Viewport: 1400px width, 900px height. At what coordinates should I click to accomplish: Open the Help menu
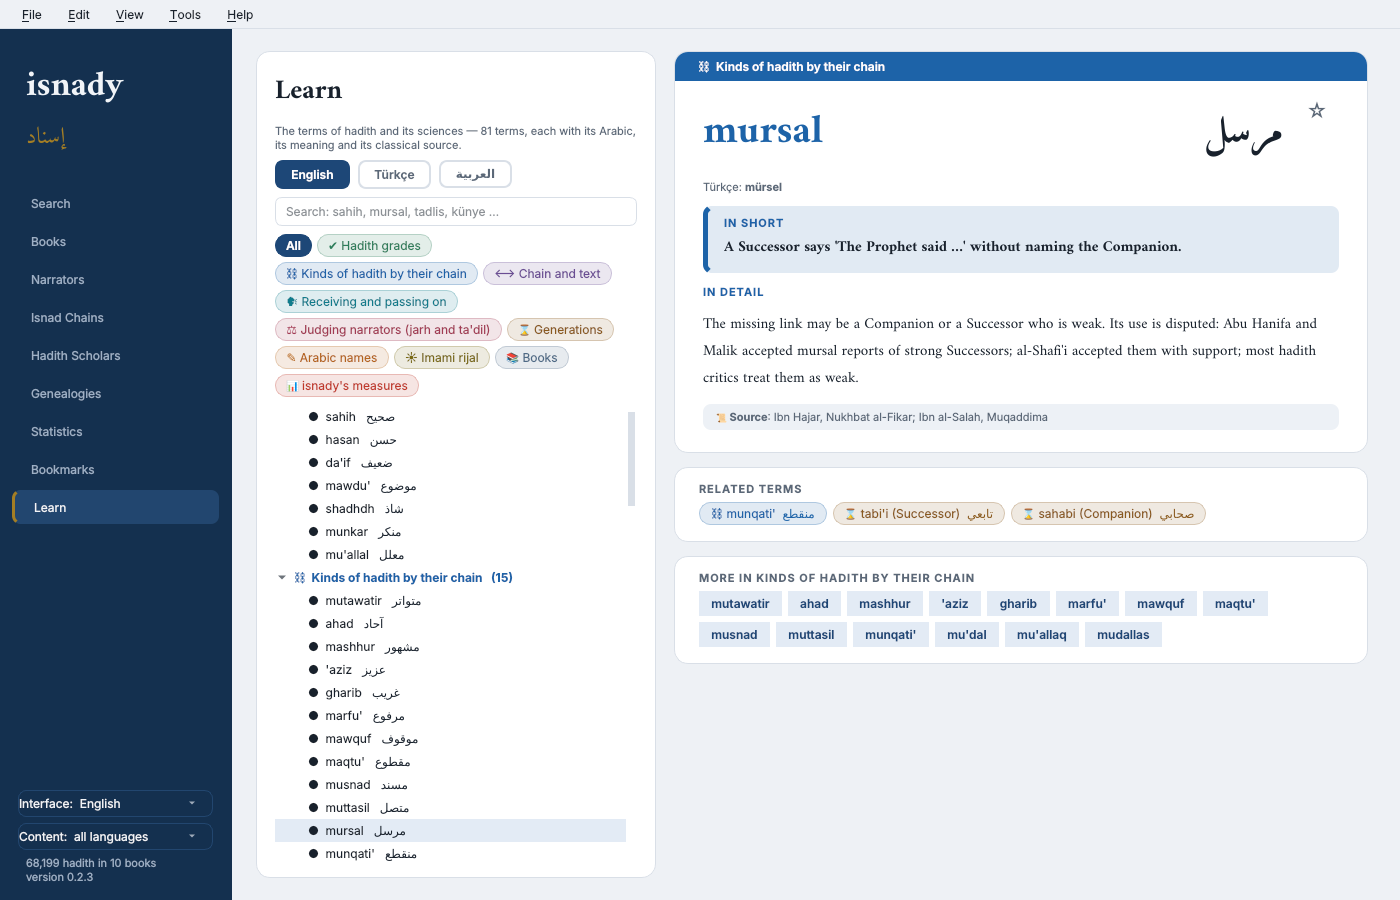(240, 14)
